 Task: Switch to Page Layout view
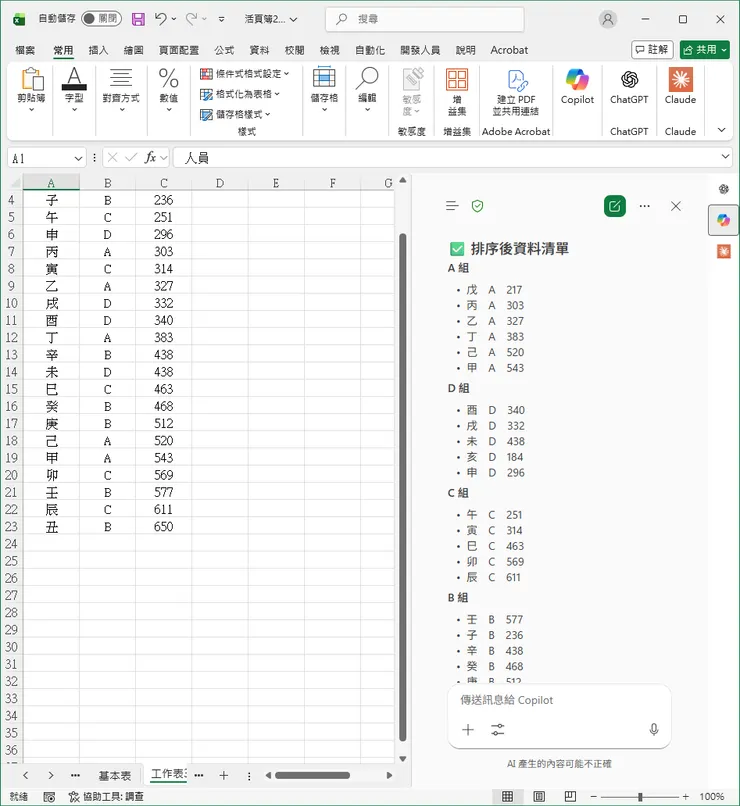(539, 797)
